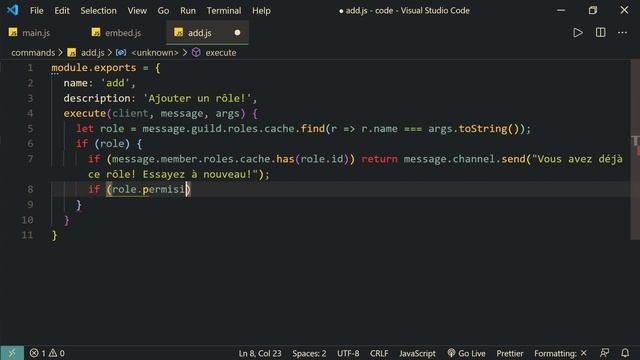Select language mode JavaScript

click(417, 353)
